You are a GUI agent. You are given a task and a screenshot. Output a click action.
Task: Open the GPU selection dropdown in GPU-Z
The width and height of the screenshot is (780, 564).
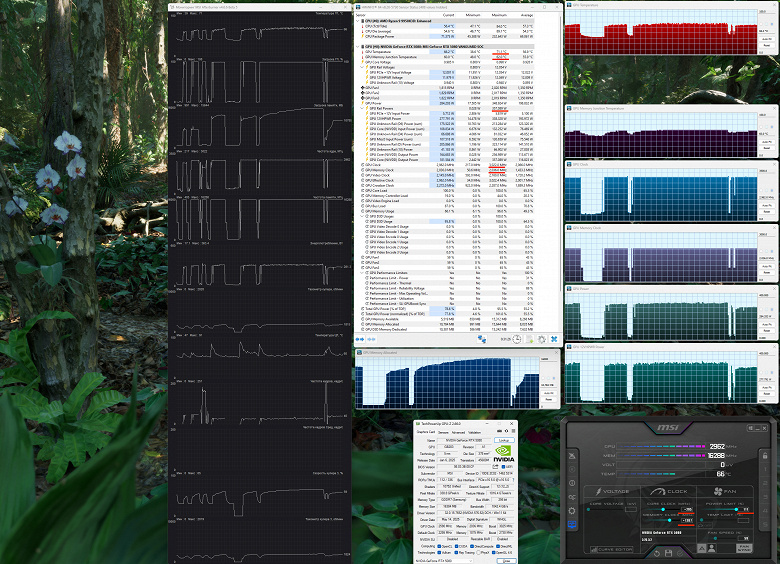pyautogui.click(x=444, y=561)
